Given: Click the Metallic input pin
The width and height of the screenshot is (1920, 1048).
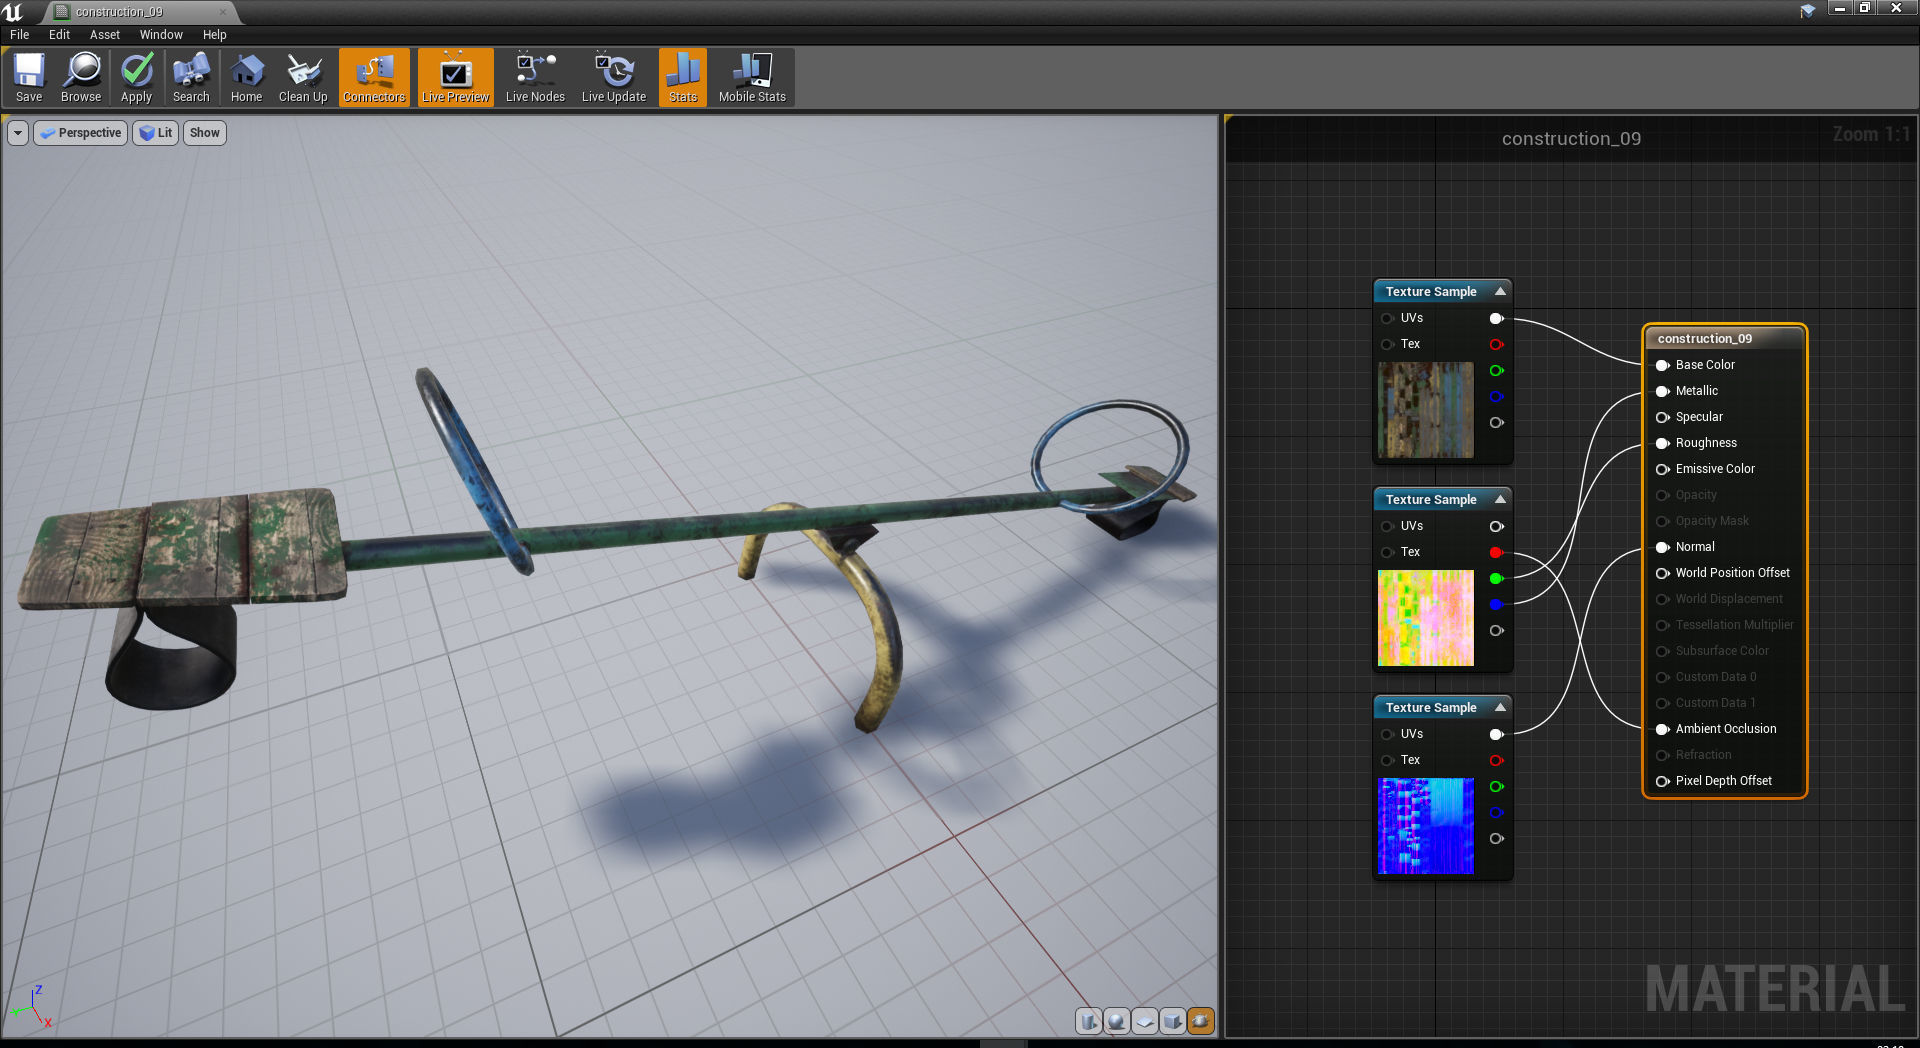Looking at the screenshot, I should [x=1663, y=391].
